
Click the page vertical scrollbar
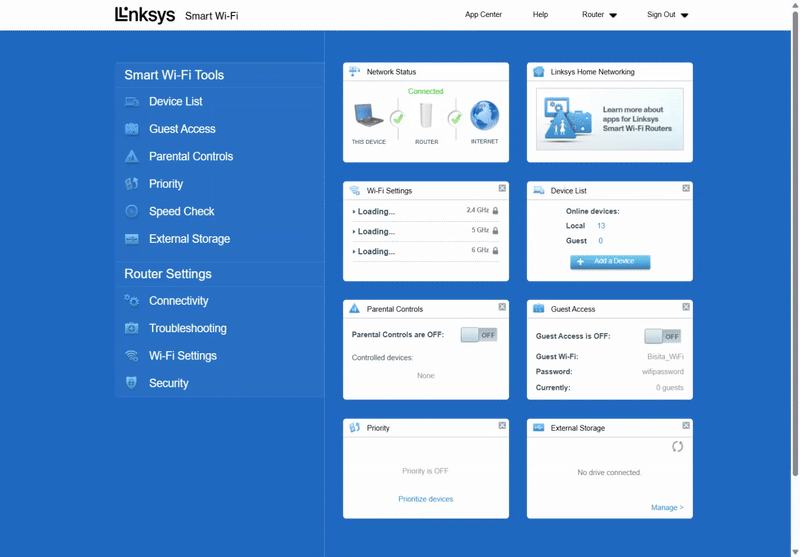tap(795, 243)
